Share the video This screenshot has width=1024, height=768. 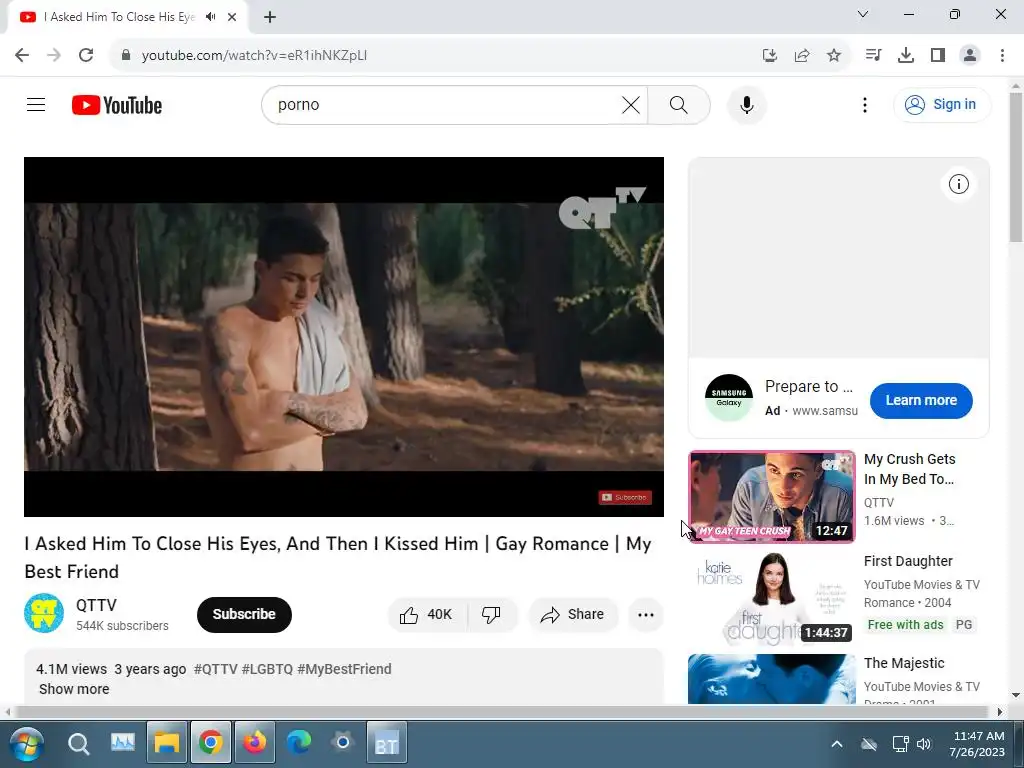(573, 615)
